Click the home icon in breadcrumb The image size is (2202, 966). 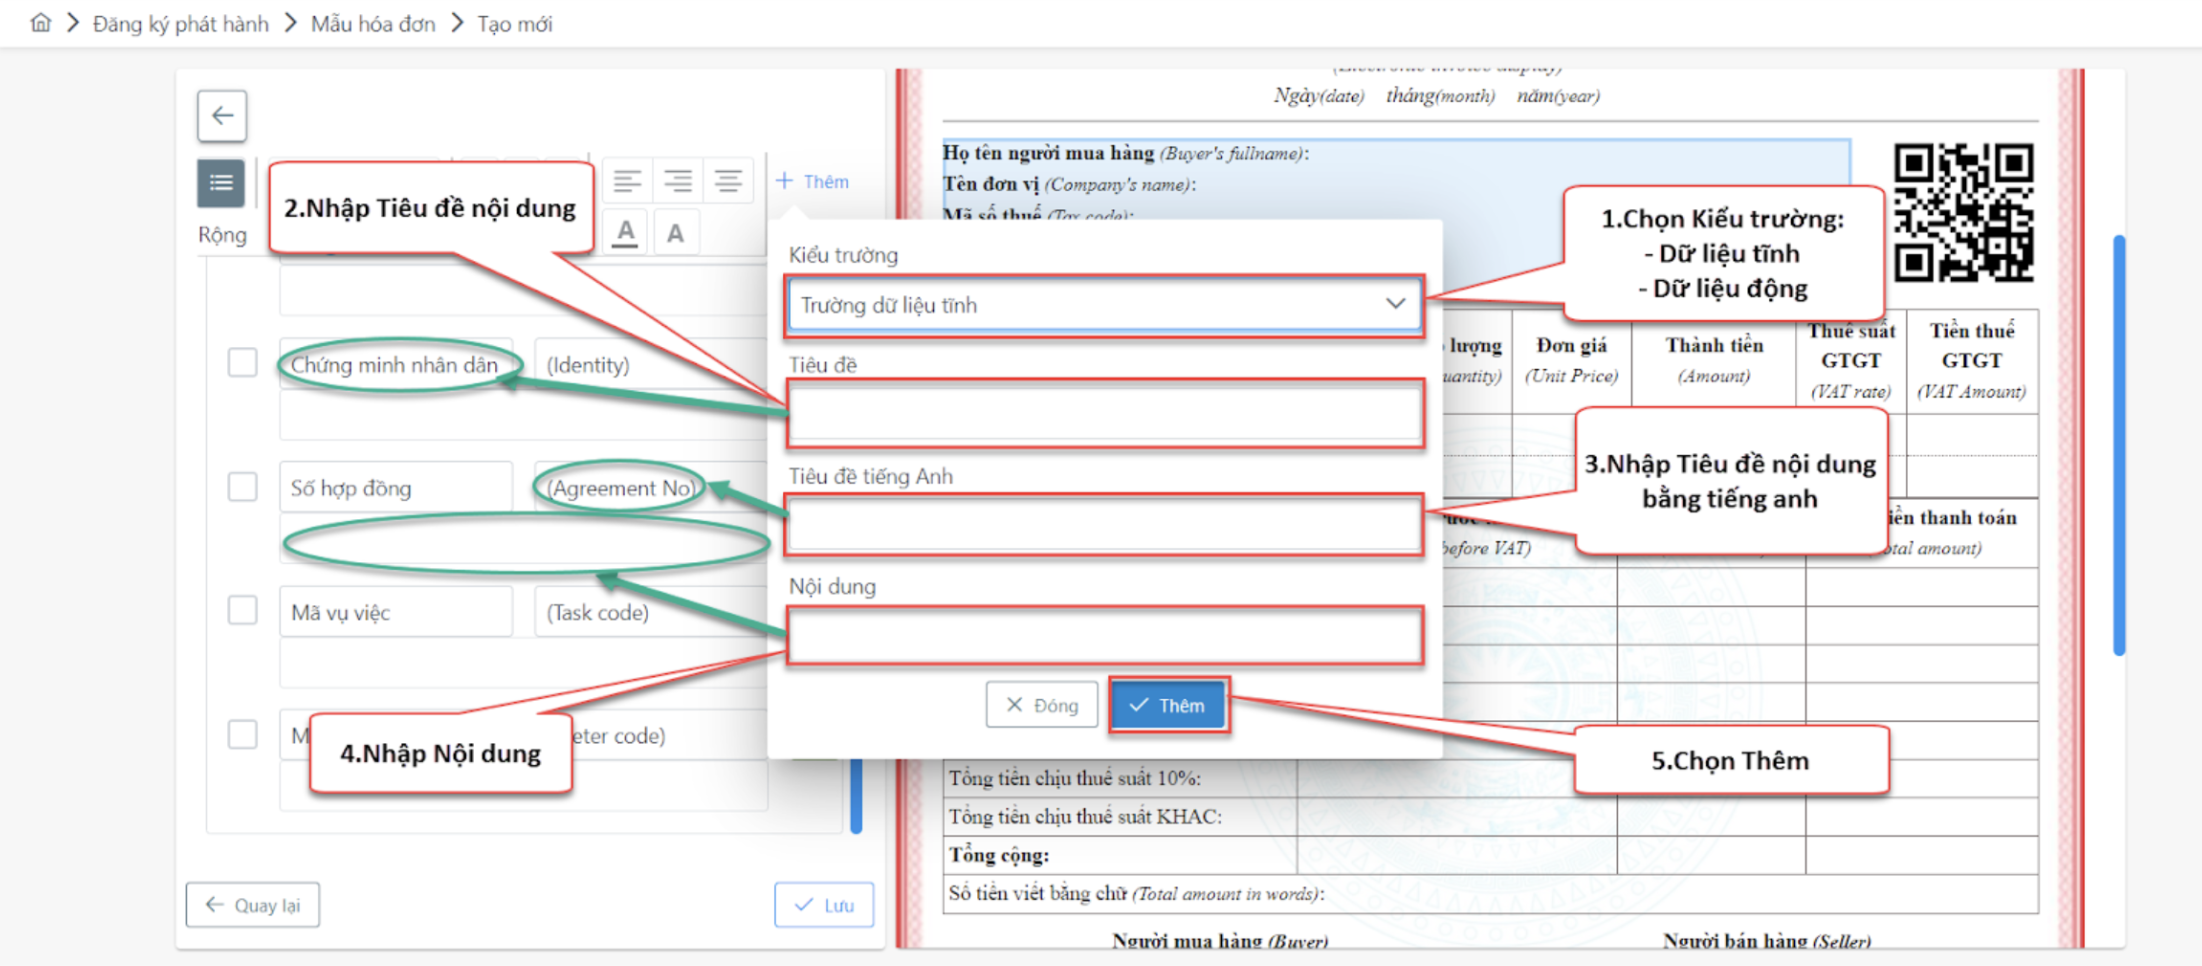[x=40, y=23]
